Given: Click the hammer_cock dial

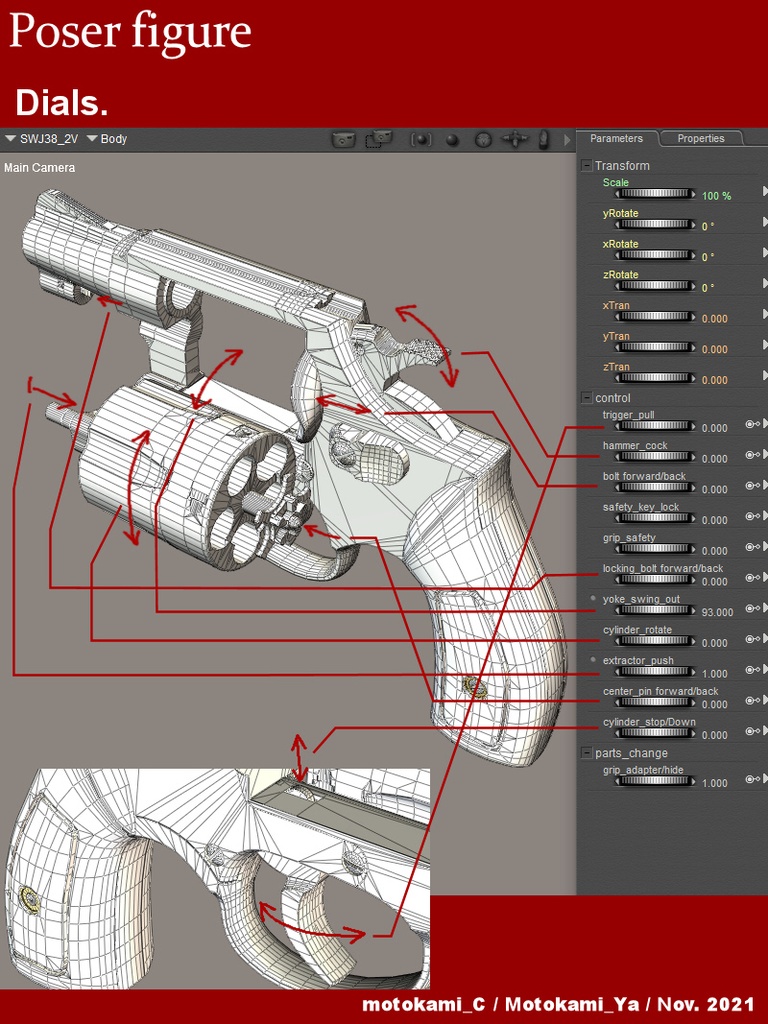Looking at the screenshot, I should pyautogui.click(x=655, y=456).
